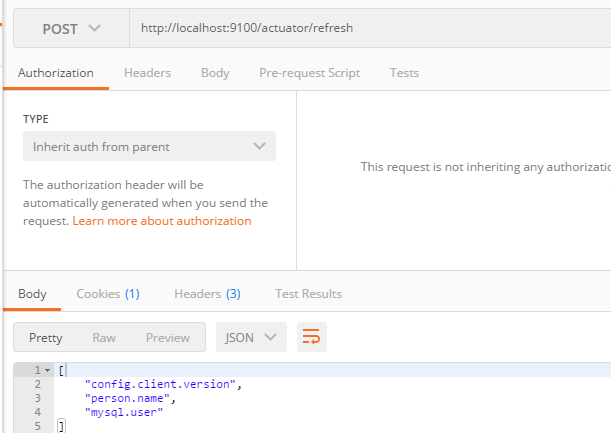The height and width of the screenshot is (433, 611).
Task: Open the request Headers tab
Action: point(147,73)
